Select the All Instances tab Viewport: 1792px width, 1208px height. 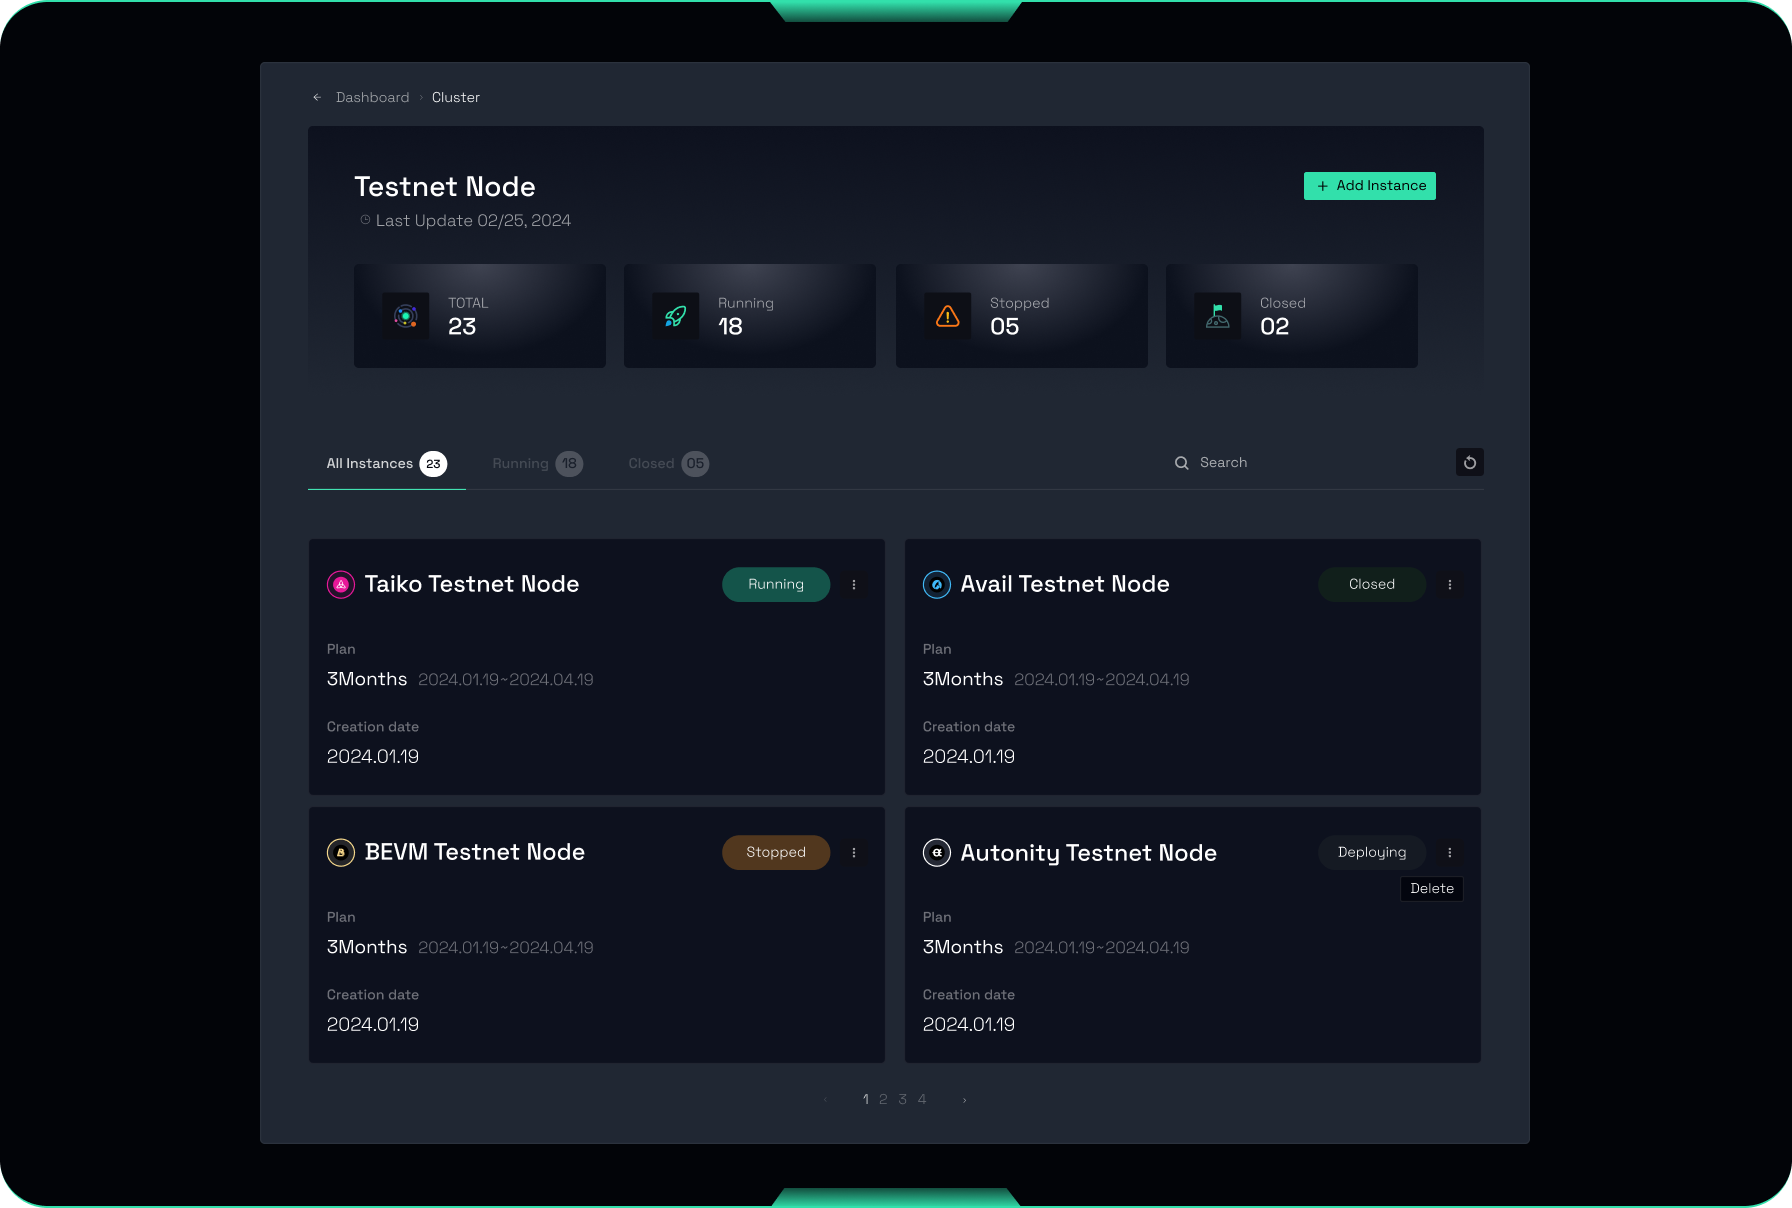[385, 464]
